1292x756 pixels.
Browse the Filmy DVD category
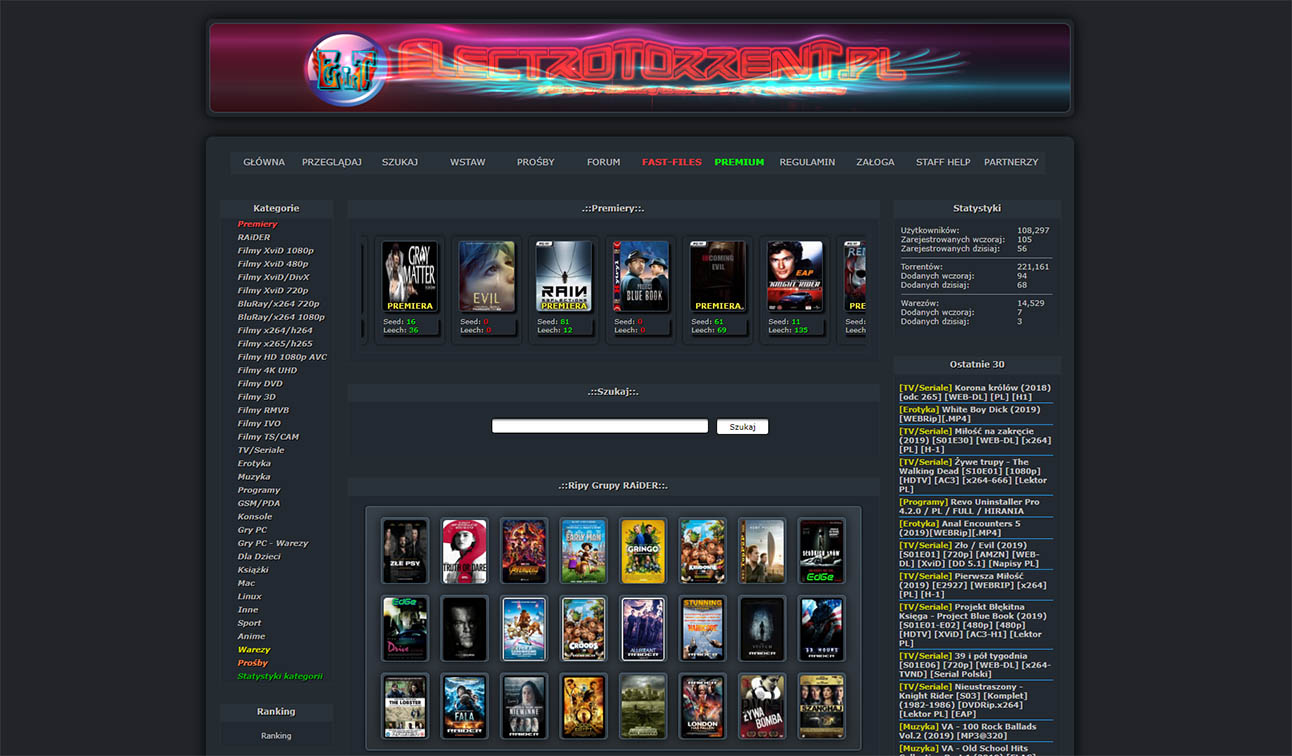(260, 384)
